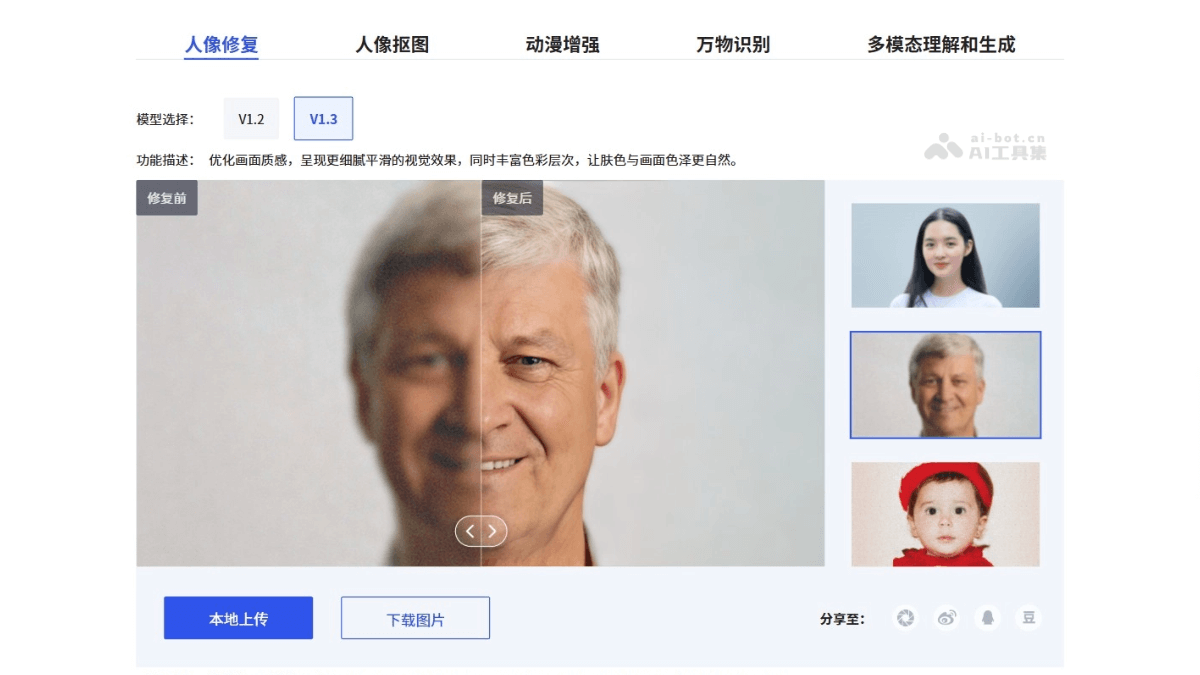This screenshot has height=675, width=1200.
Task: Select model version V1.2
Action: tap(251, 119)
